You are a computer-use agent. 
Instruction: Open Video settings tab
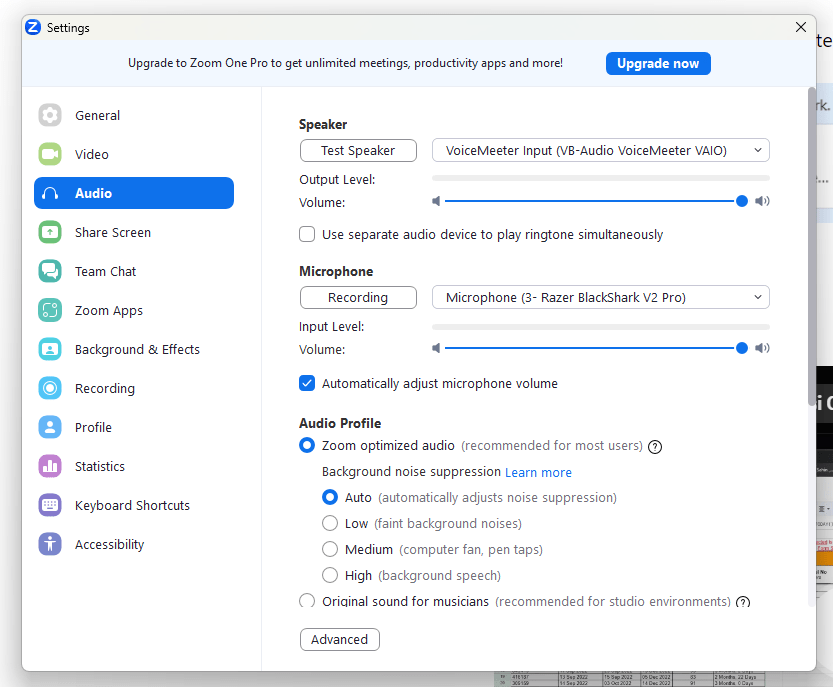pos(134,154)
